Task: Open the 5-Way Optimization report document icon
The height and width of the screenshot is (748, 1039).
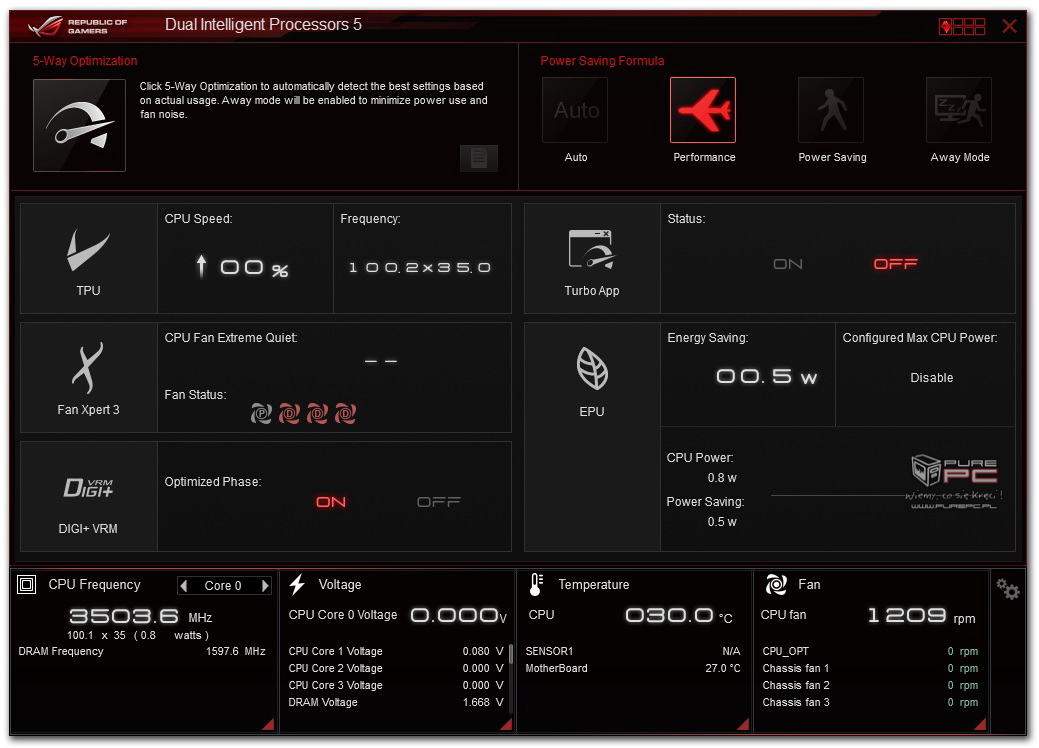Action: 478,158
